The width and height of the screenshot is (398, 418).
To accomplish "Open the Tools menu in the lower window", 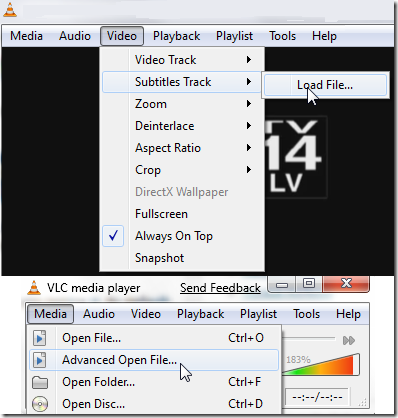I will point(306,314).
